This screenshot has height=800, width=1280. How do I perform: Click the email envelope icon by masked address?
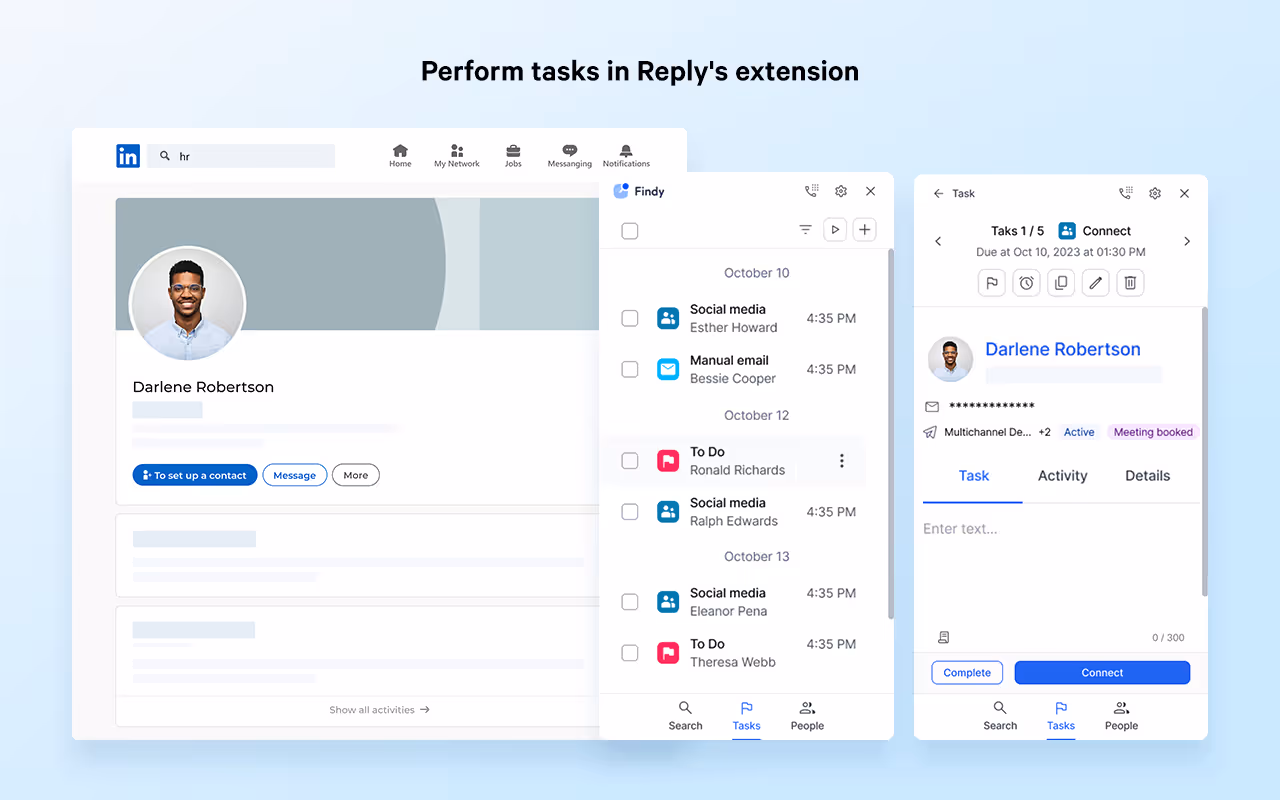(932, 407)
